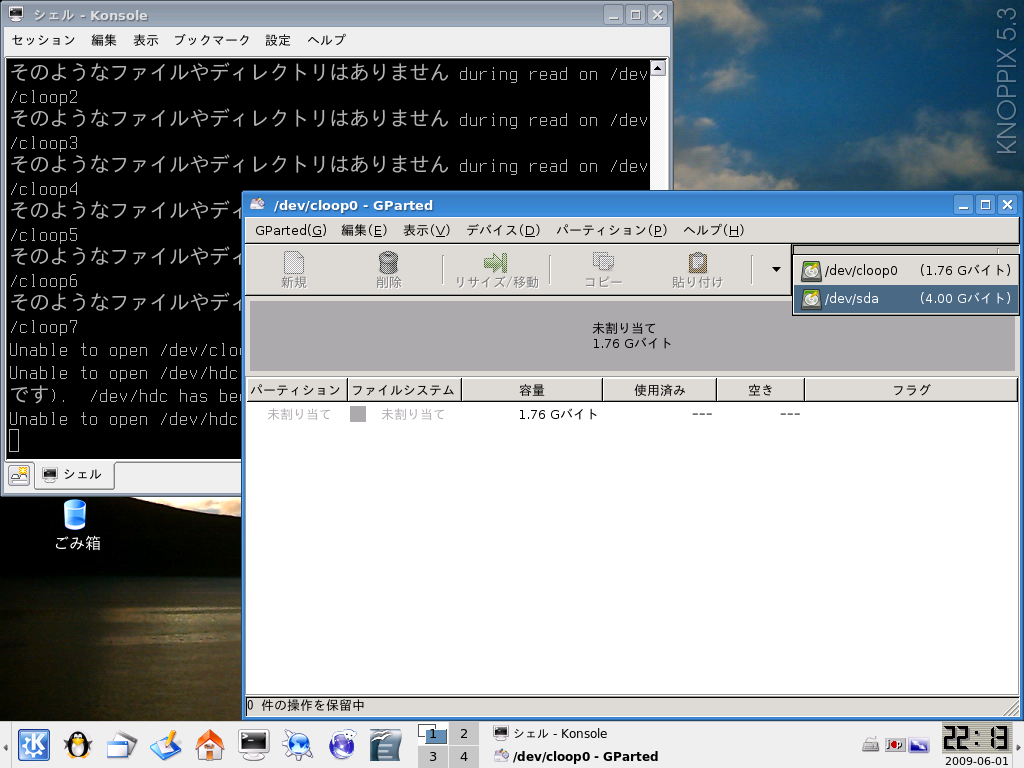Click the pencil desktop tool panel icon
Screen dimensions: 1024x768
click(x=165, y=745)
